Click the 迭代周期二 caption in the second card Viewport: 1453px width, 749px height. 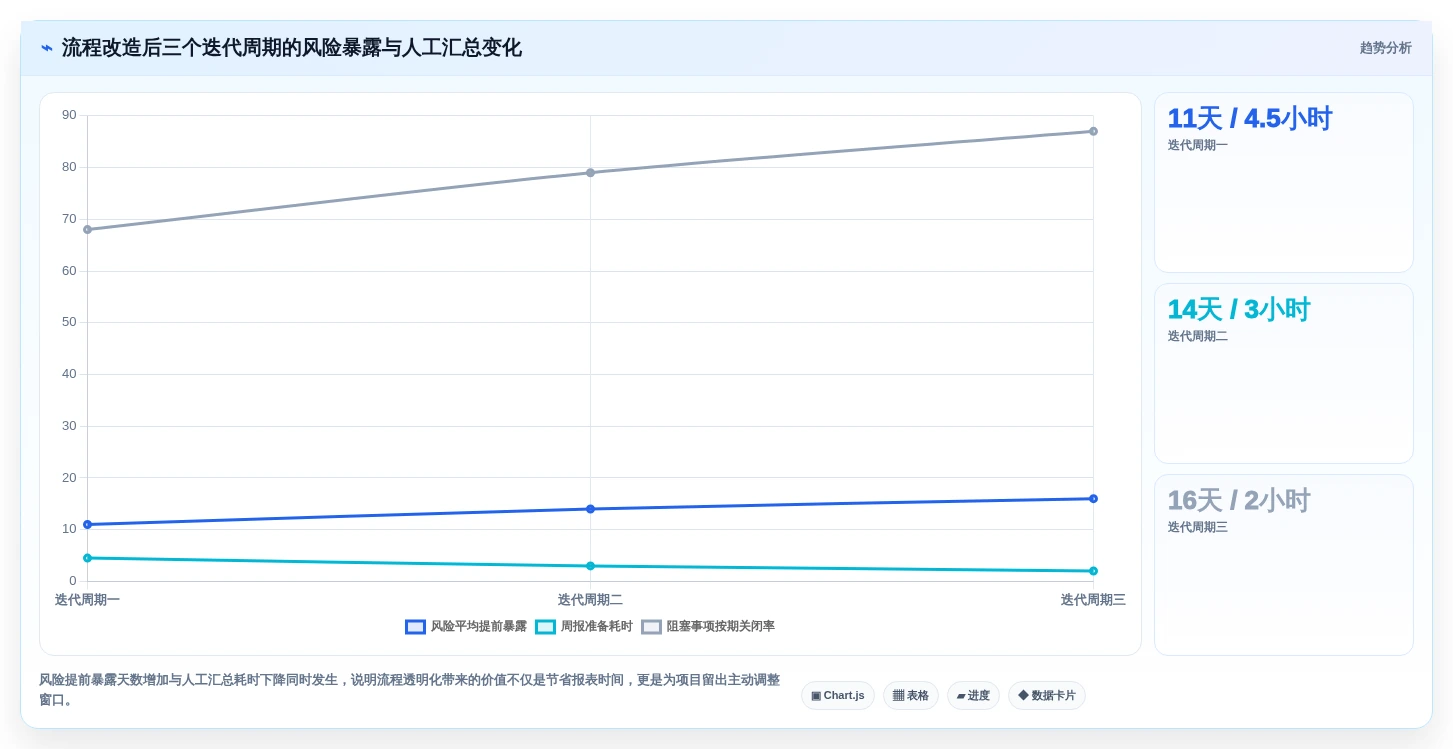1198,336
